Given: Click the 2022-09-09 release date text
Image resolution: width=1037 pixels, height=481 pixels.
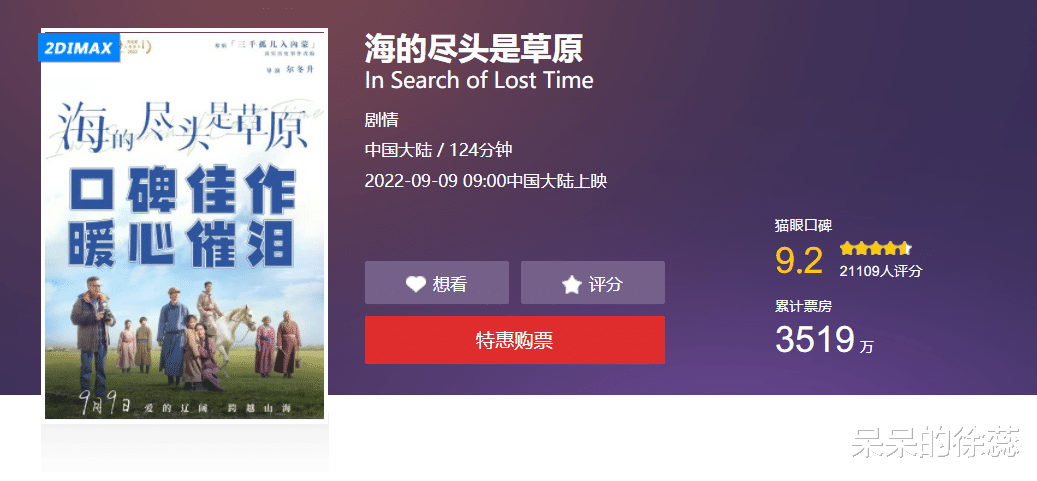Looking at the screenshot, I should 485,181.
